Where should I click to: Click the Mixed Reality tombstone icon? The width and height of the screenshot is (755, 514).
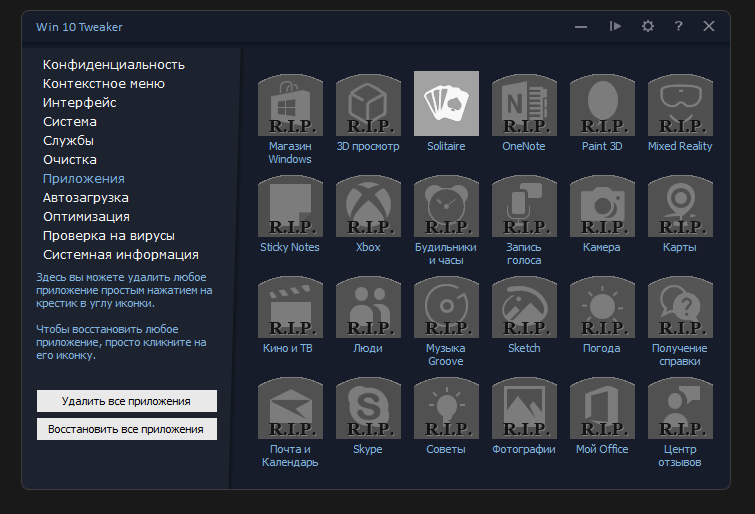pos(680,105)
